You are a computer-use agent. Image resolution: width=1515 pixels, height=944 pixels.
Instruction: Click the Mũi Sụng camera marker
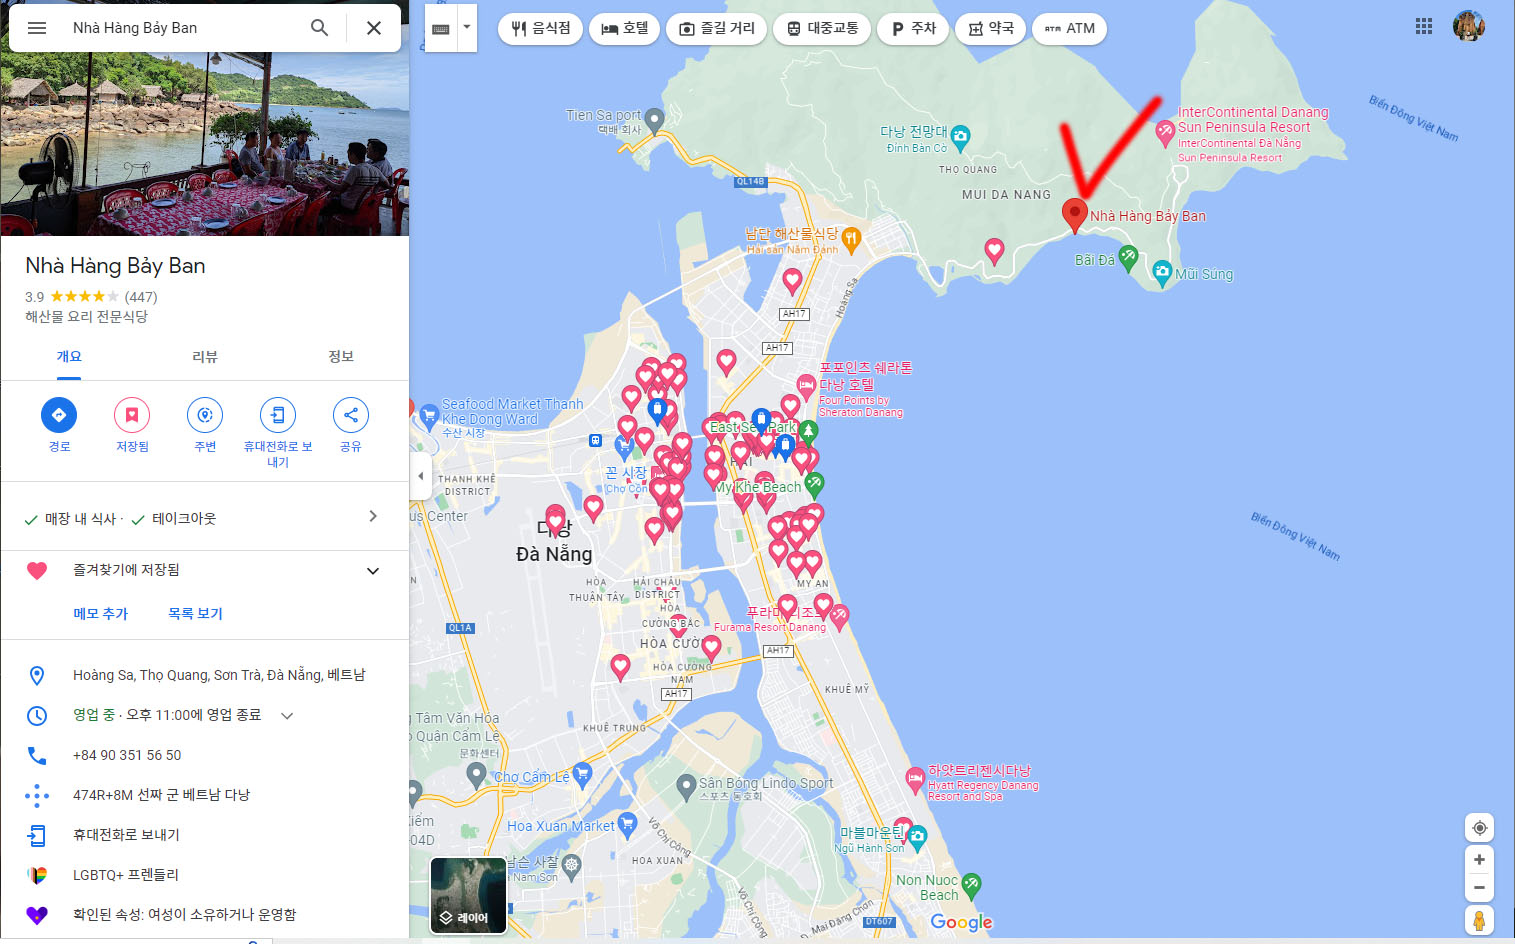(x=1162, y=272)
